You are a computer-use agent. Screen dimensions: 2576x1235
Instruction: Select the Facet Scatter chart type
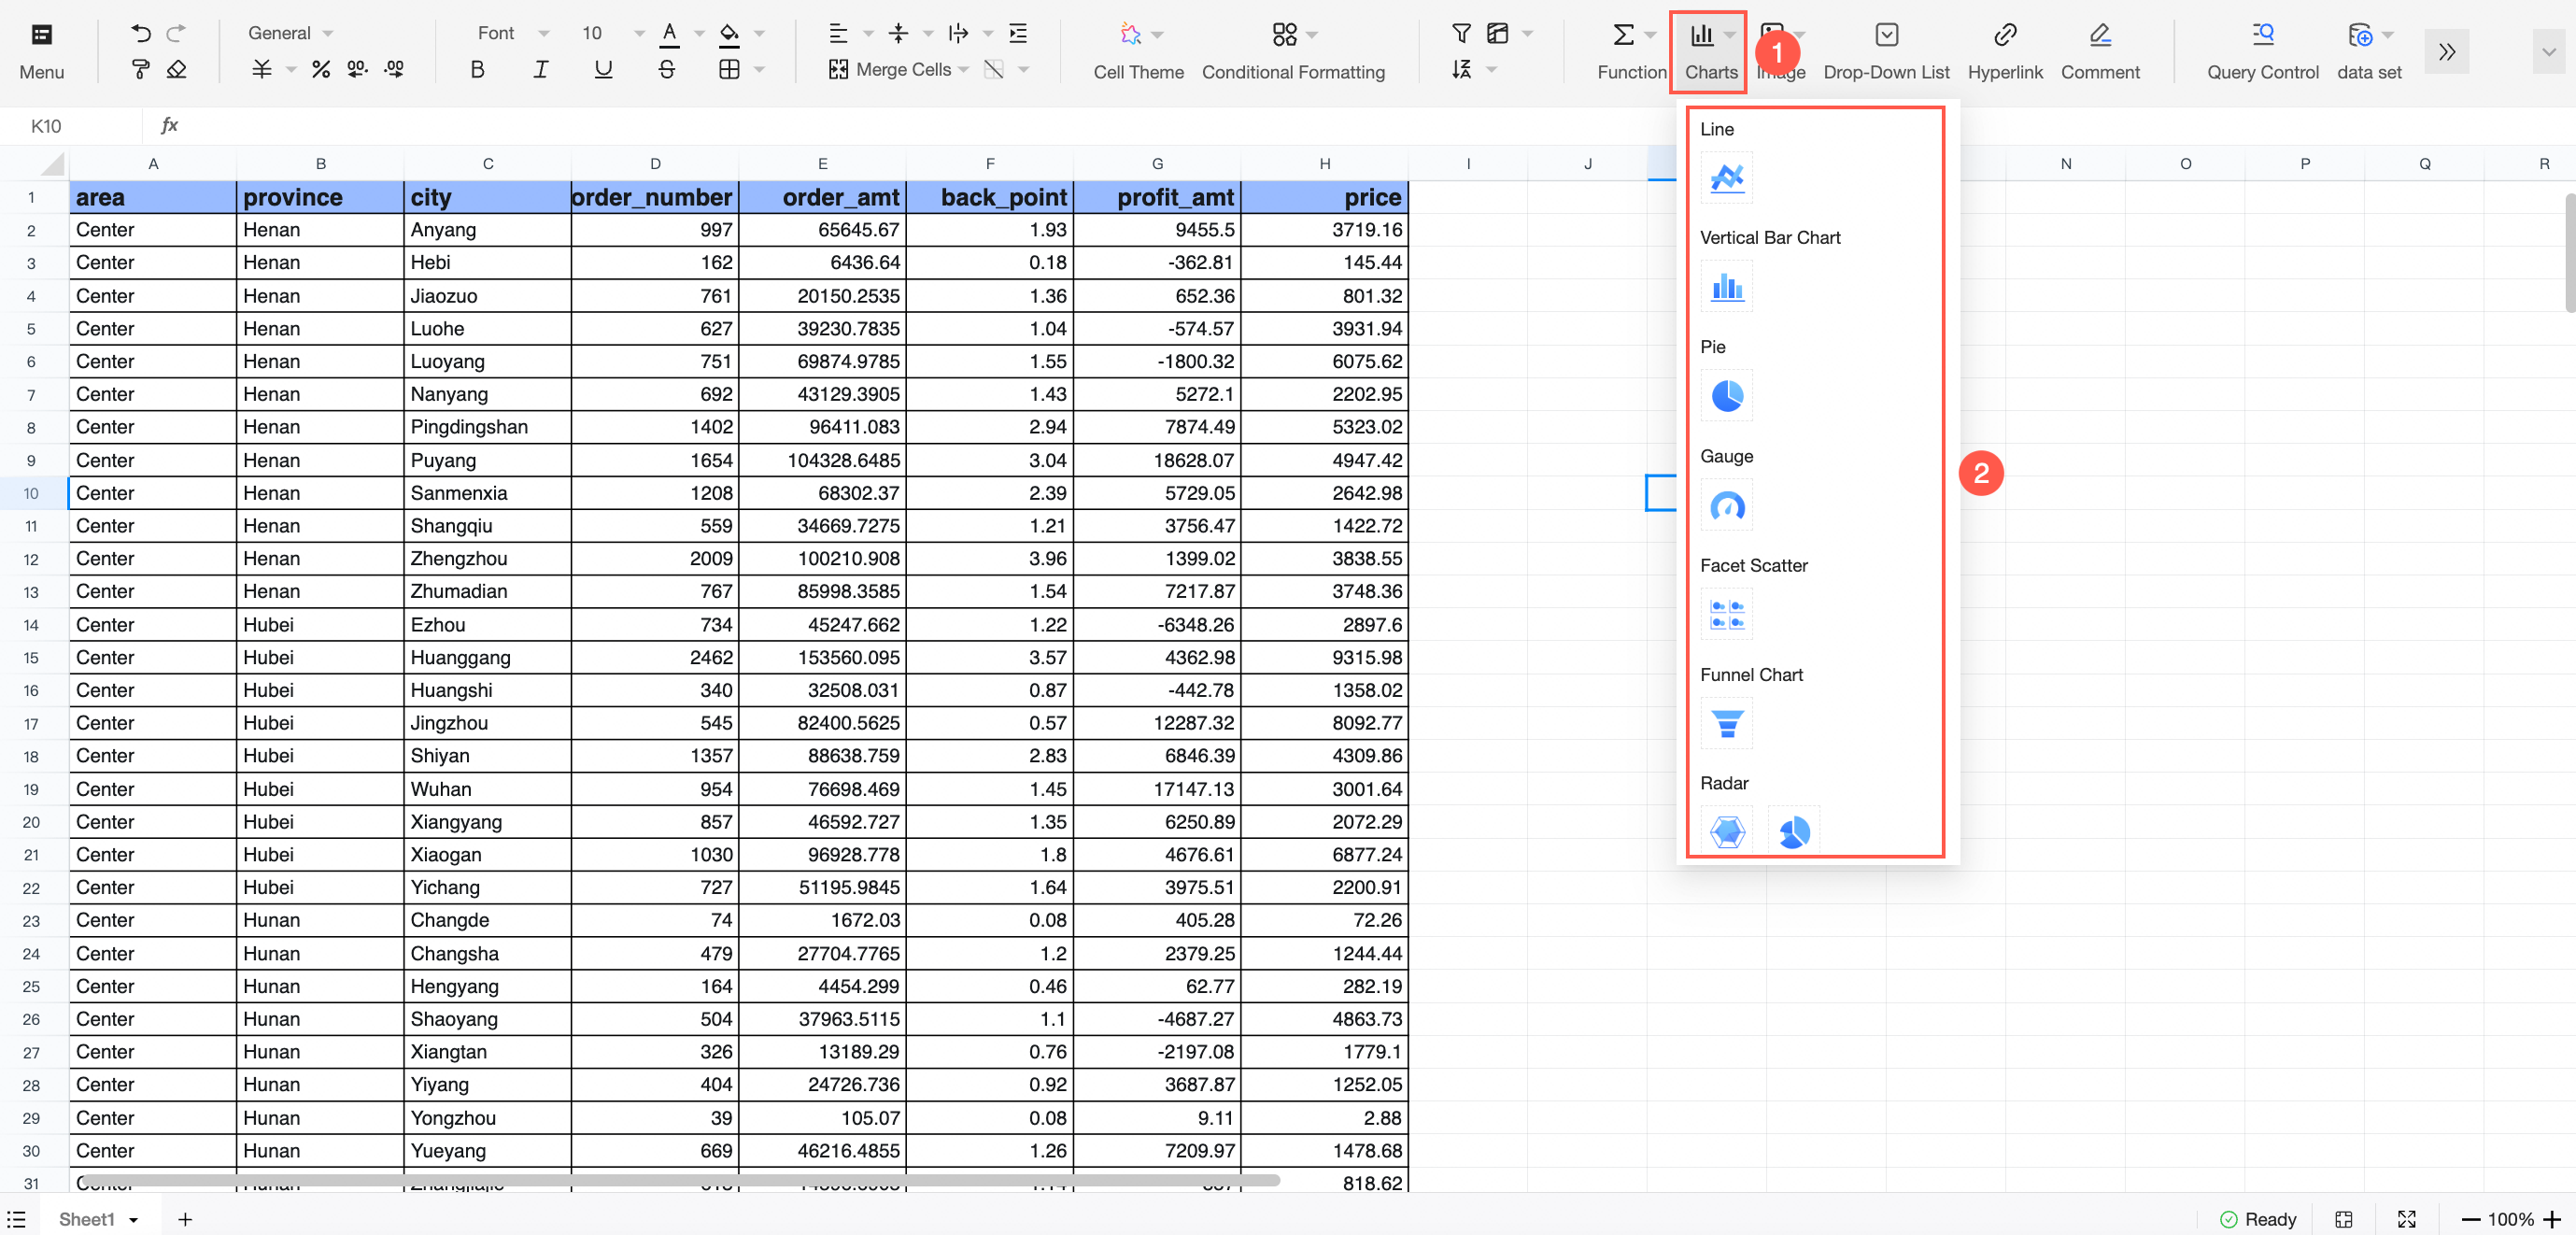[x=1727, y=614]
